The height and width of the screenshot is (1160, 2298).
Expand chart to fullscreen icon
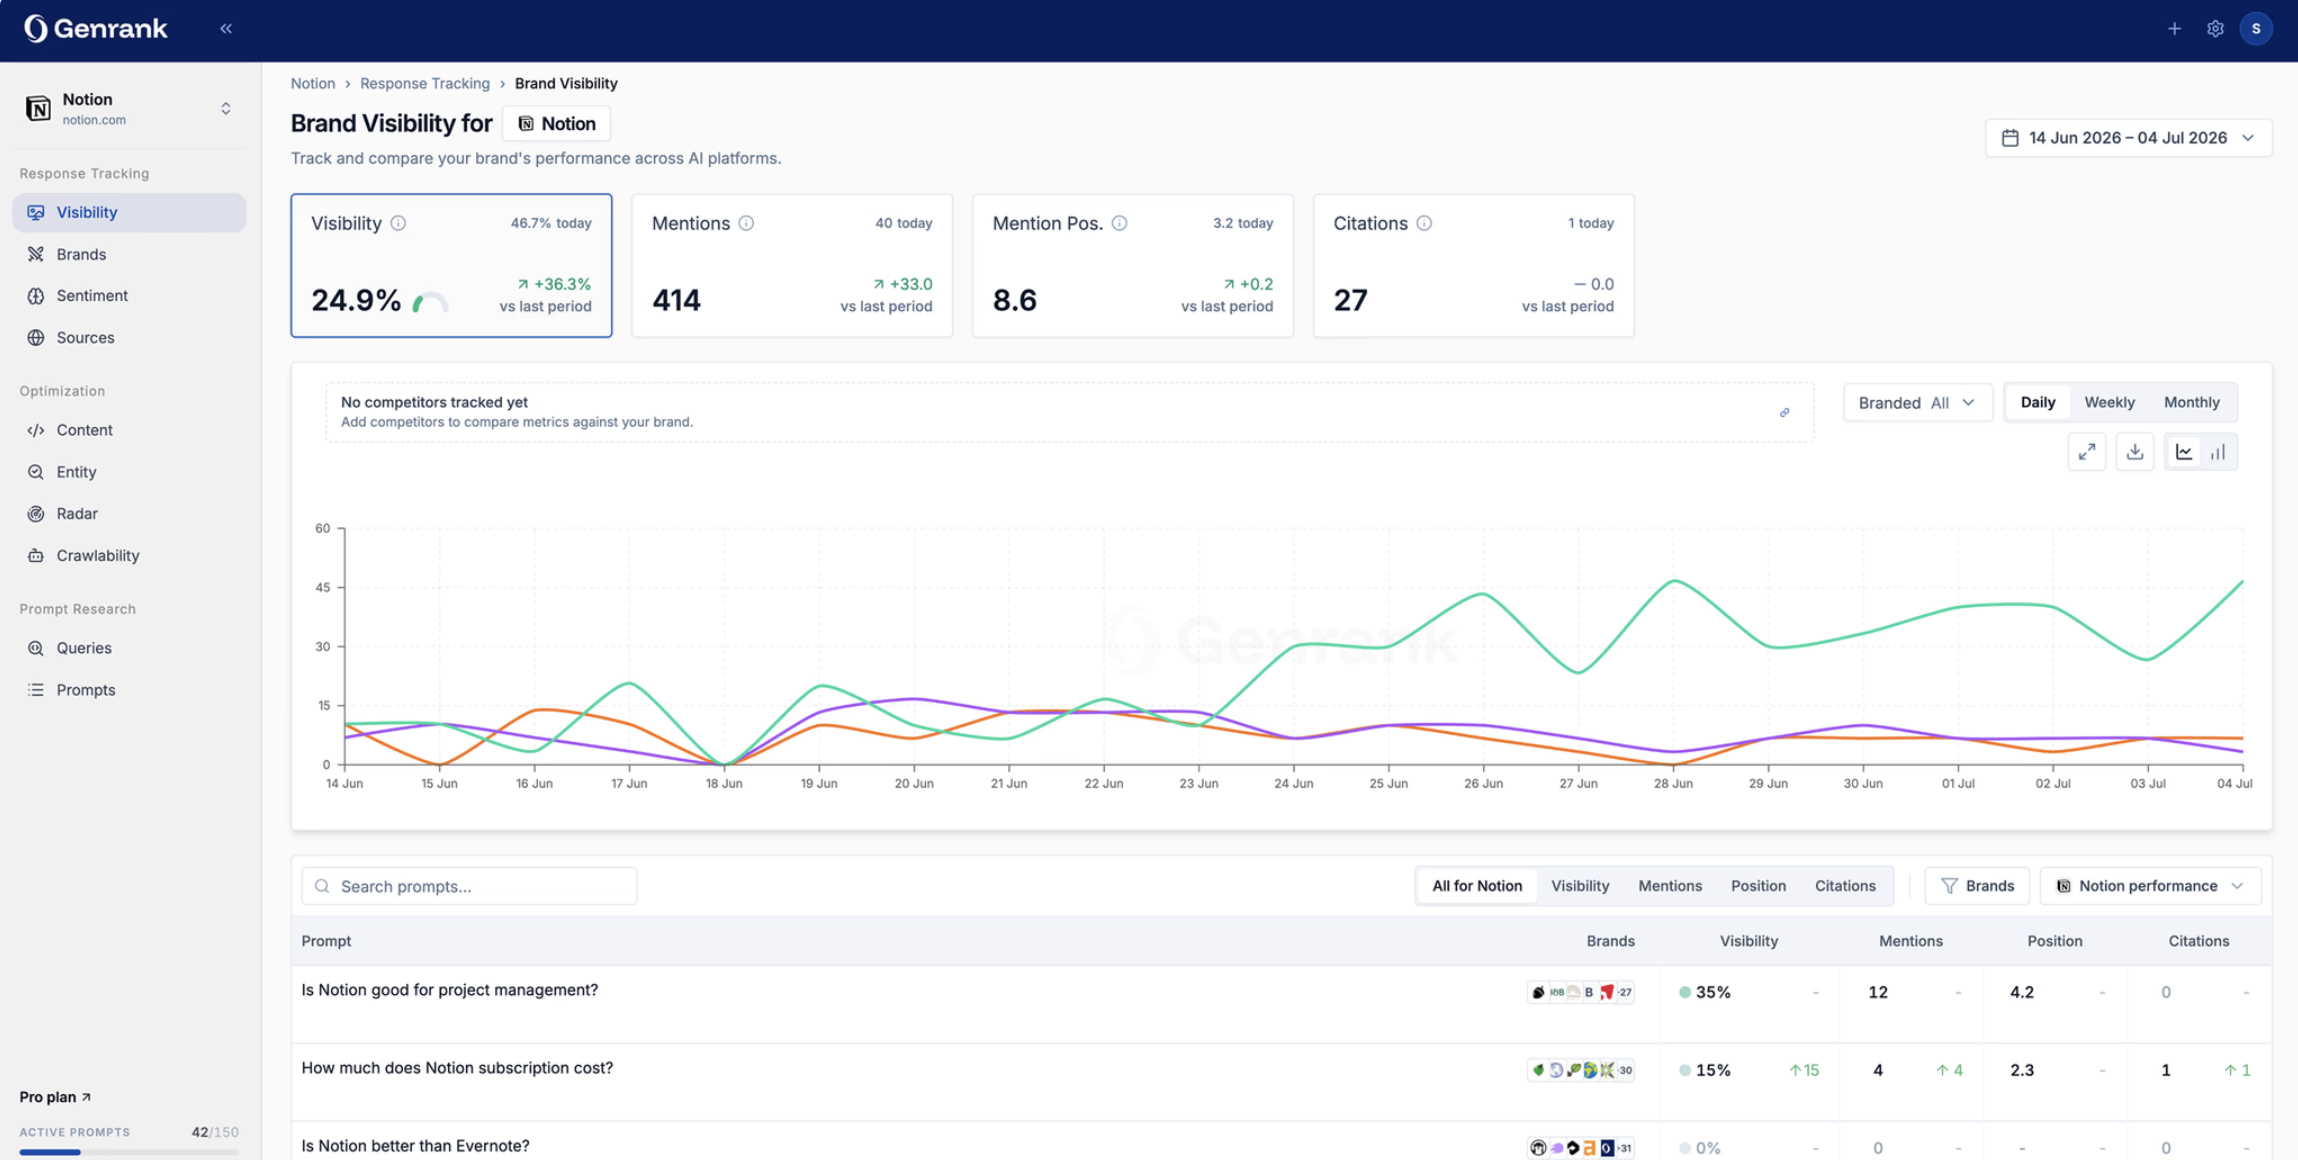[2087, 452]
